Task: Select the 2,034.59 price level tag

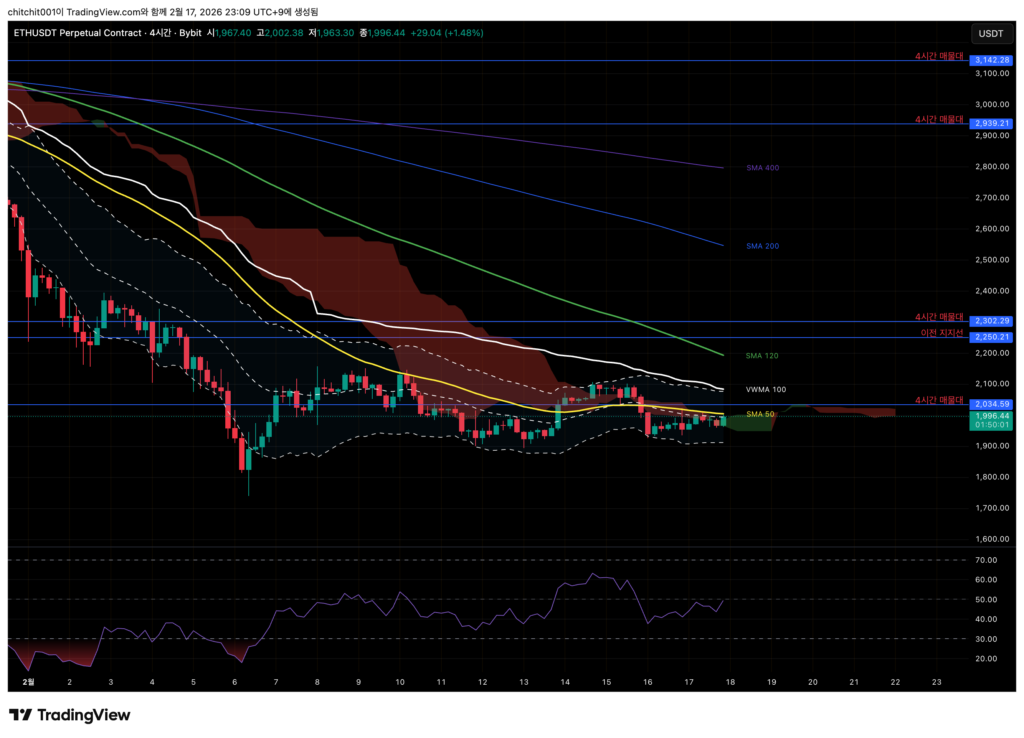Action: coord(991,404)
